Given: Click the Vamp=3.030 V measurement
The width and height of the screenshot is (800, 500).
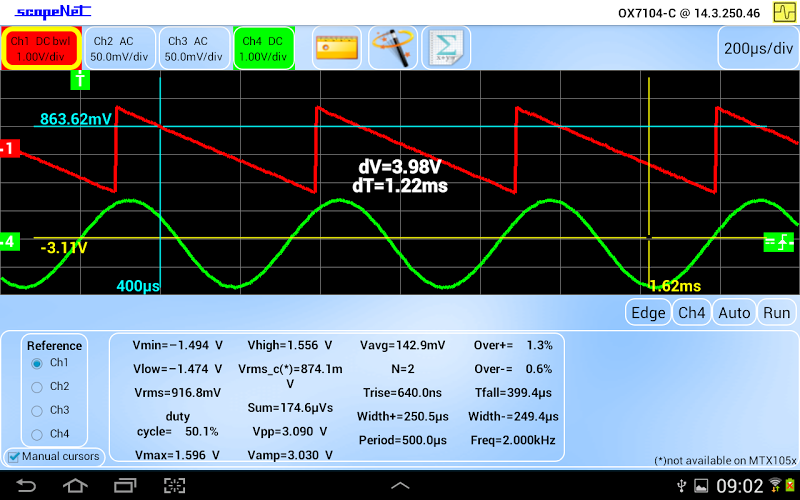Looking at the screenshot, I should pos(290,455).
